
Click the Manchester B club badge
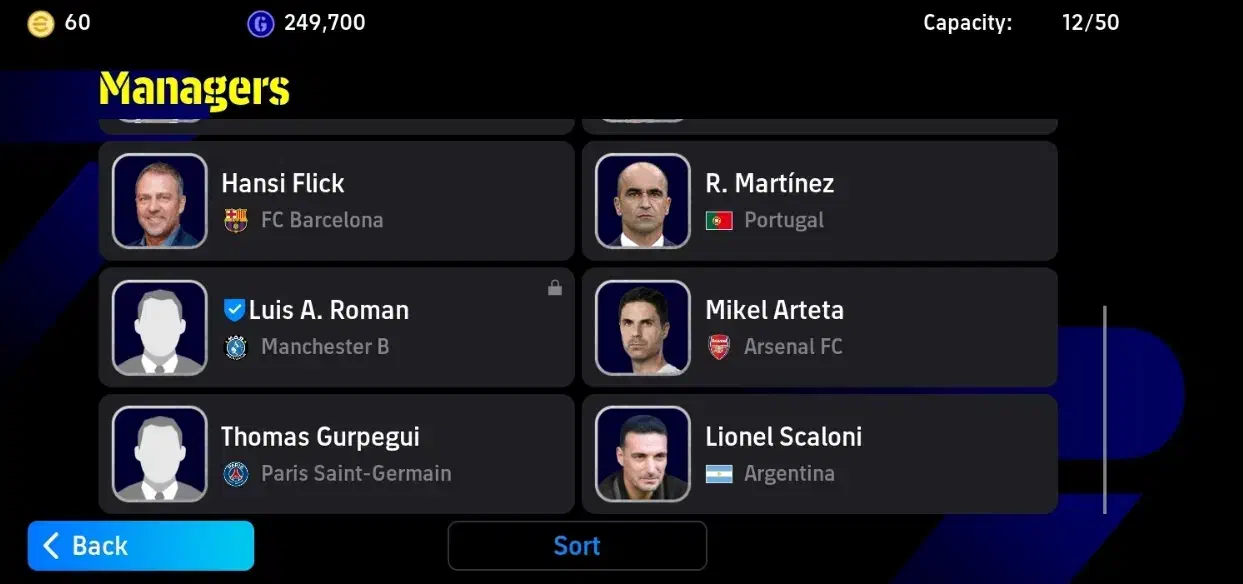point(236,347)
